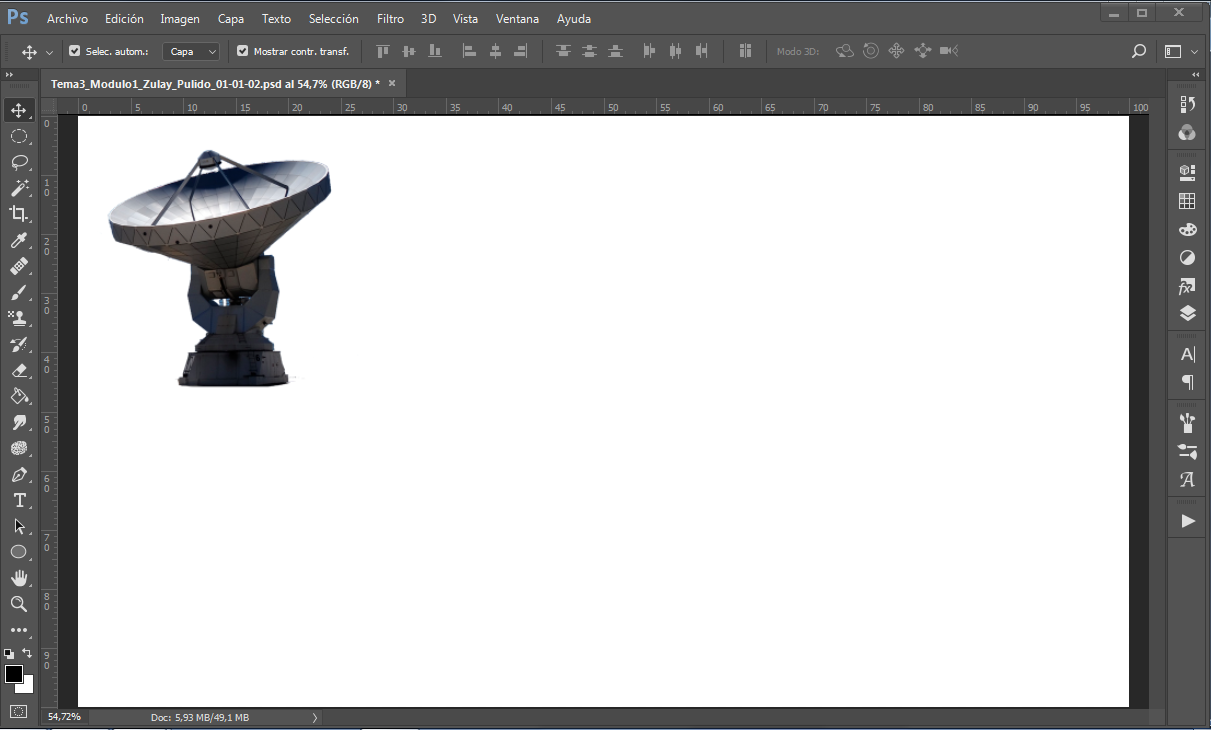Select the Eyedropper tool
Image resolution: width=1211 pixels, height=730 pixels.
(x=19, y=240)
